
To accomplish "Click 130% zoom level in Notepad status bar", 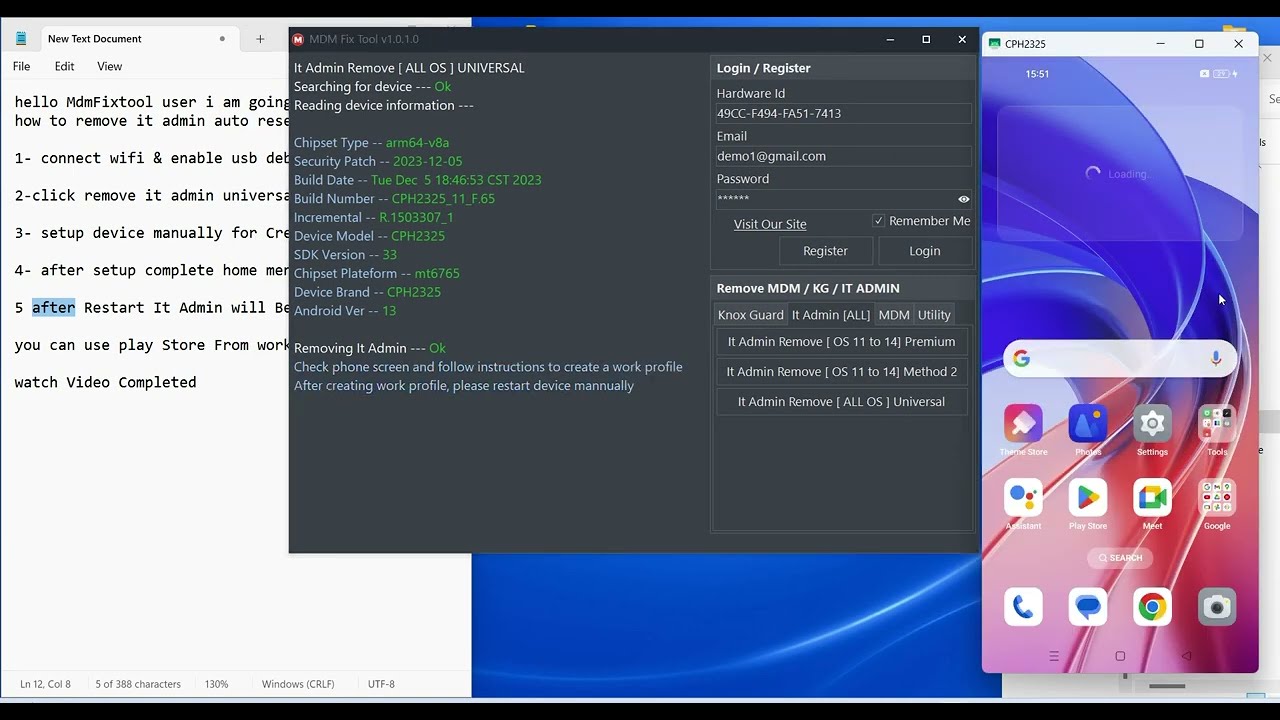I will click(217, 684).
